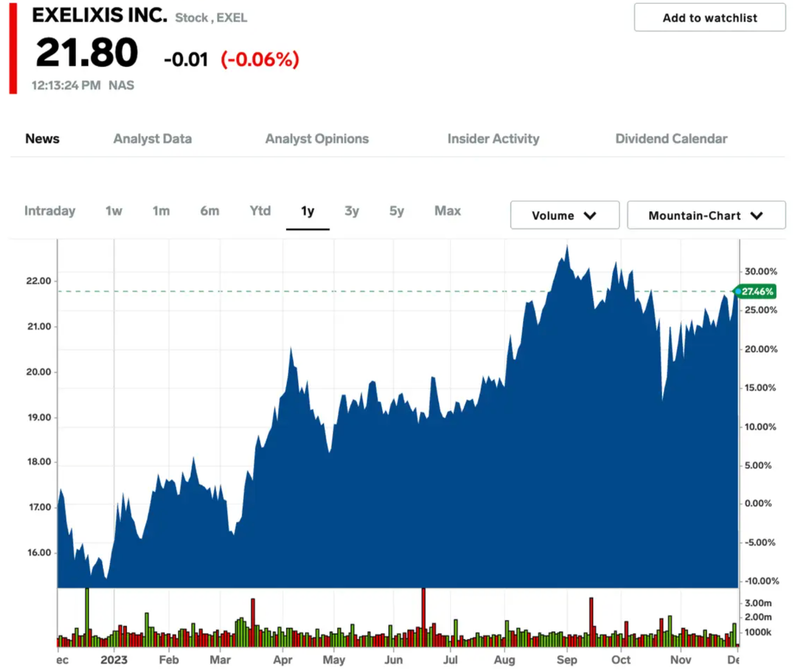Viewport: 800px width, 670px height.
Task: Switch to the Analyst Data tab
Action: click(153, 139)
